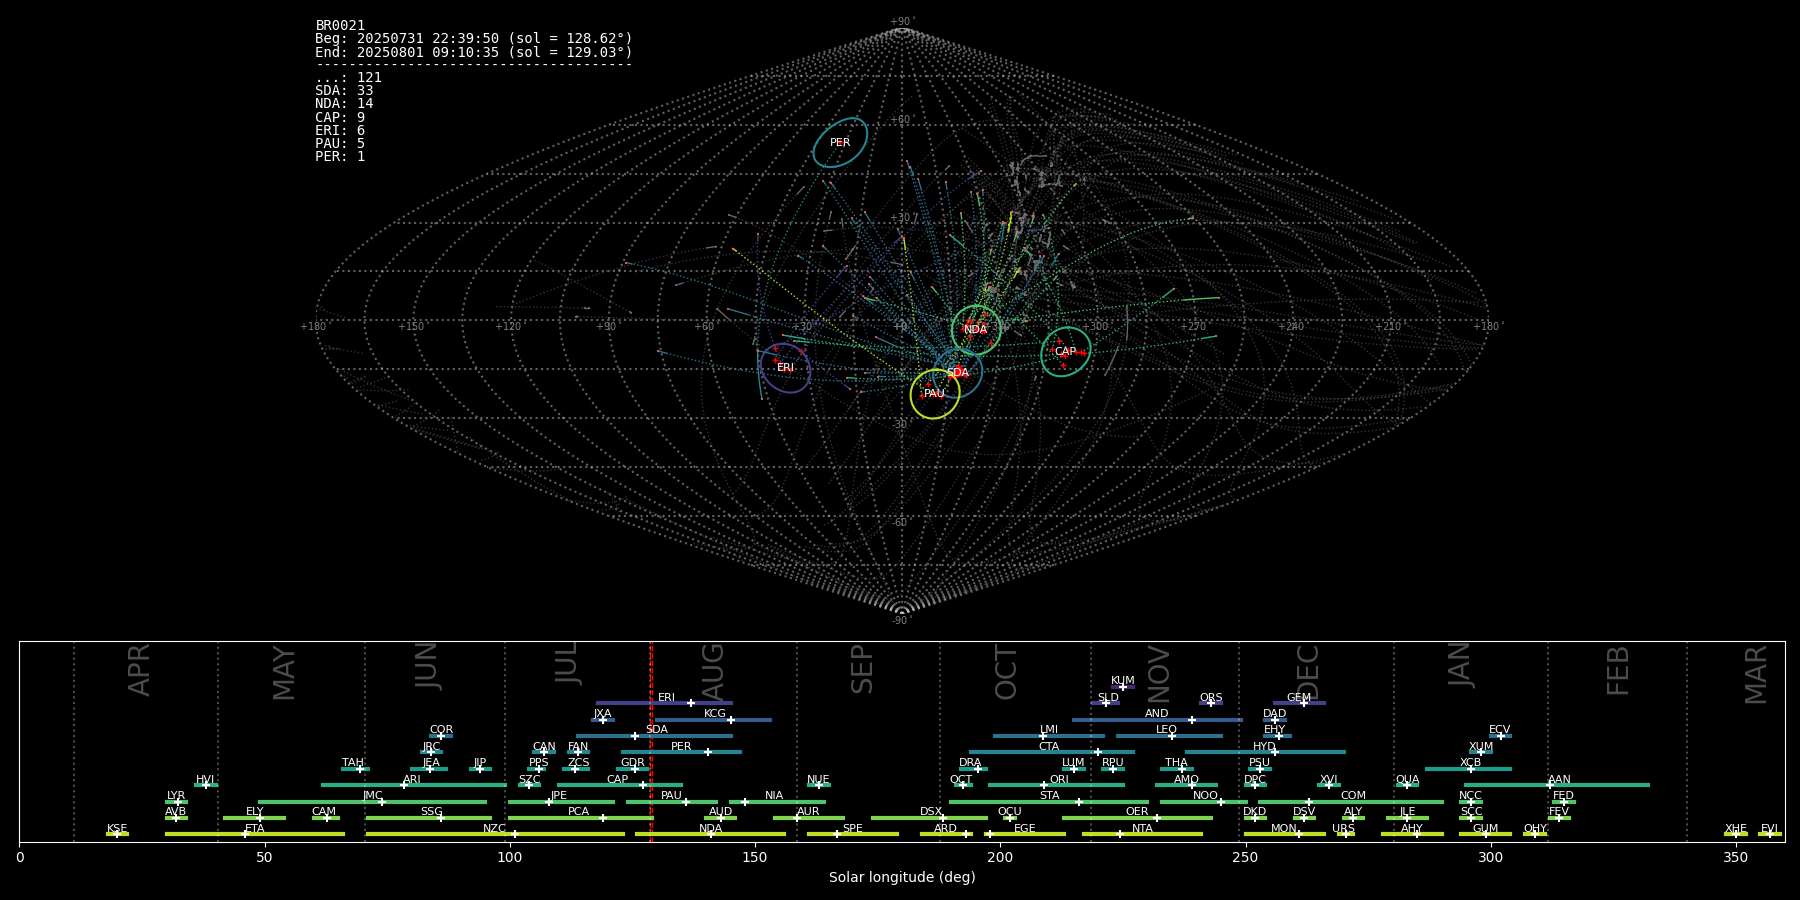
Task: Click the 'SDA: 33' legend entry
Action: click(x=344, y=90)
